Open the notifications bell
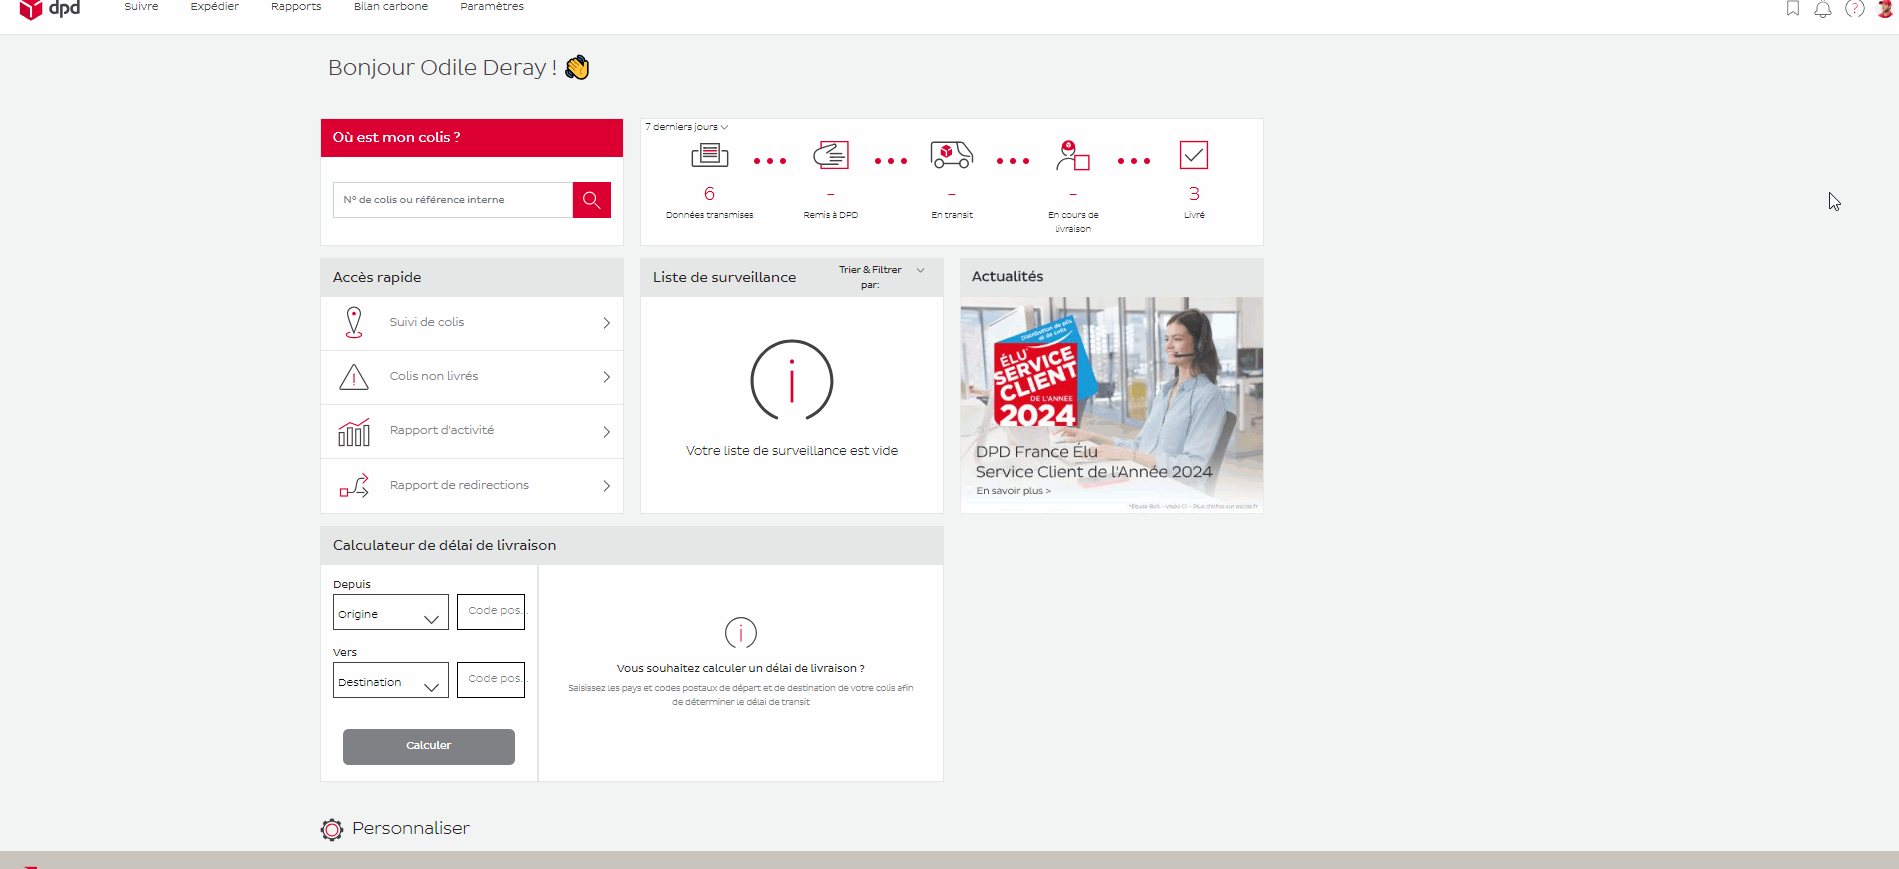Image resolution: width=1899 pixels, height=869 pixels. tap(1823, 9)
